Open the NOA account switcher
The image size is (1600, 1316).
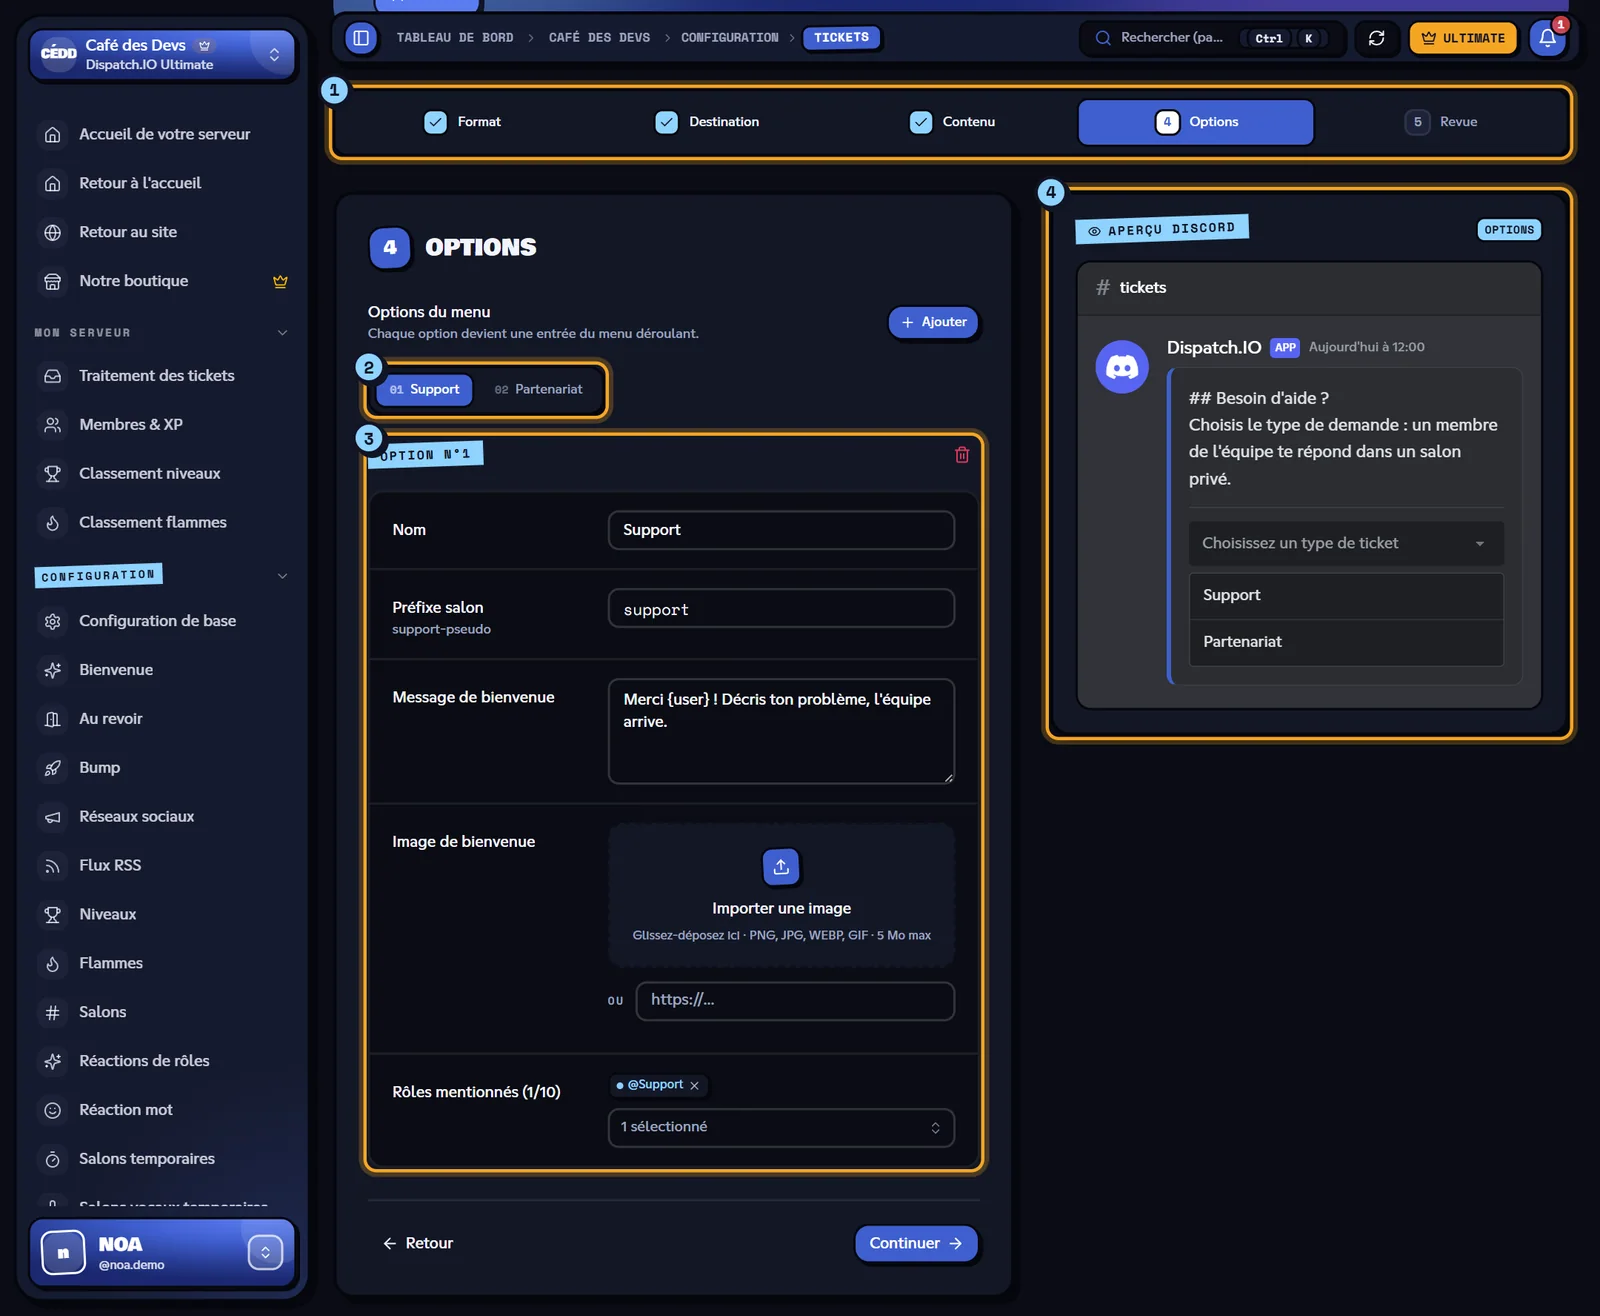coord(265,1252)
